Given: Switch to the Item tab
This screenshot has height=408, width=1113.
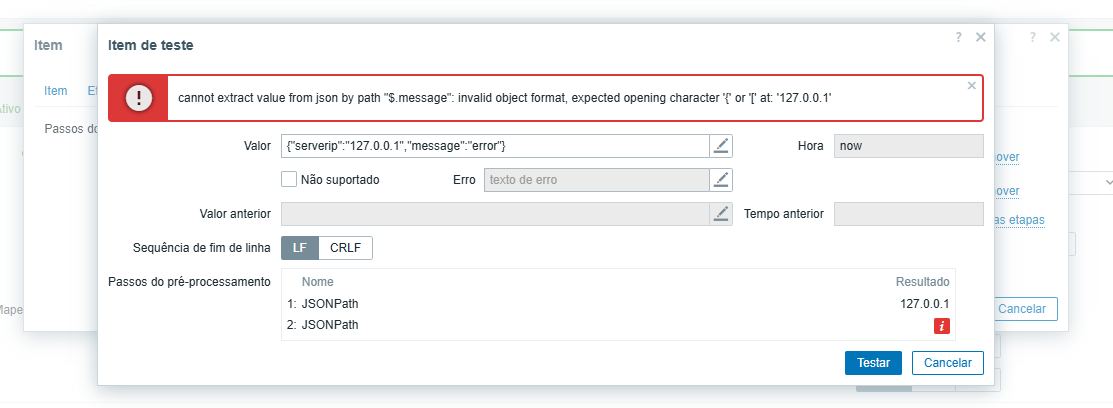Looking at the screenshot, I should [x=56, y=91].
